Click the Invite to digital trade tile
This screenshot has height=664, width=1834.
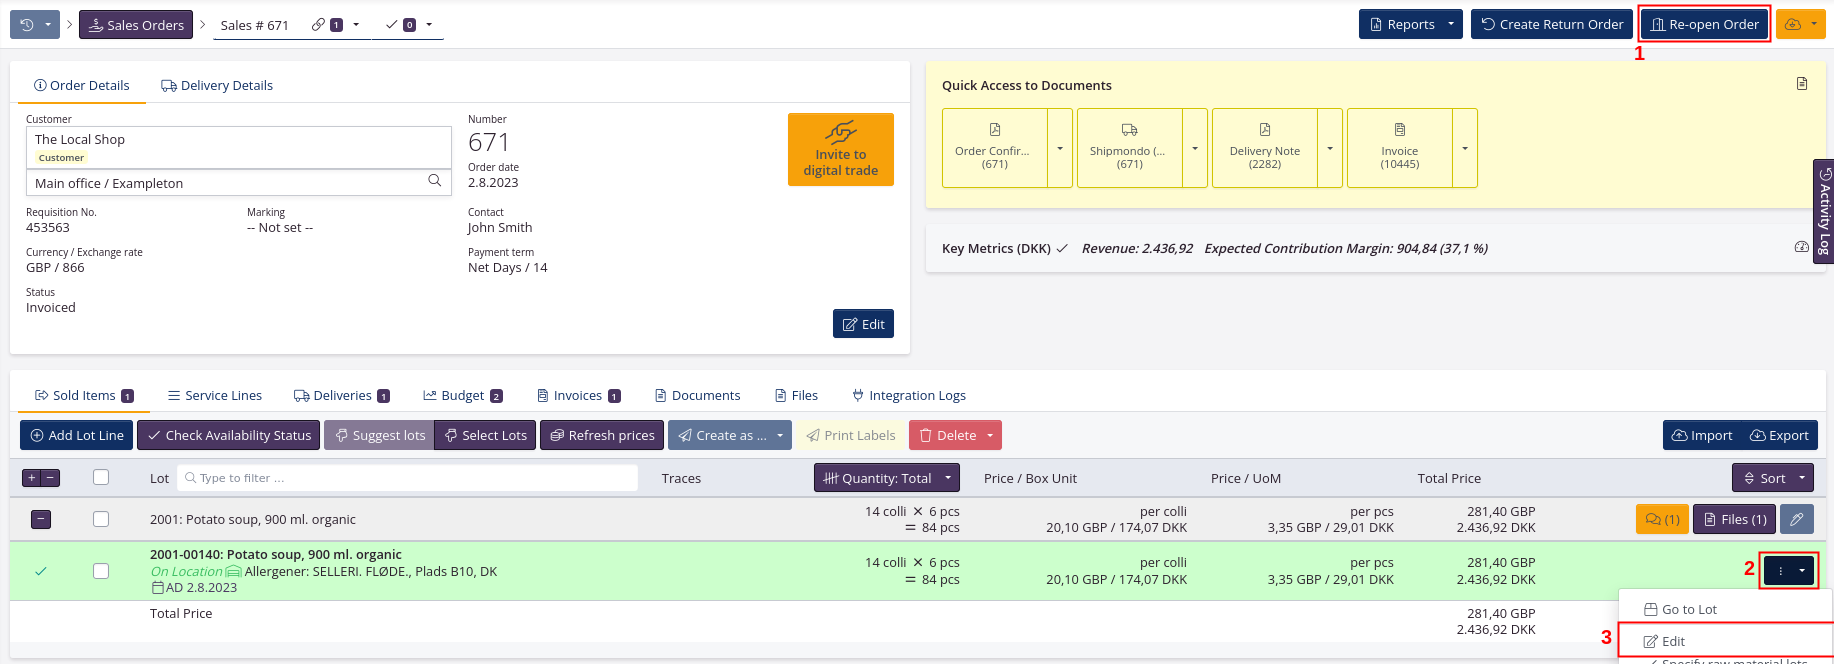click(840, 149)
